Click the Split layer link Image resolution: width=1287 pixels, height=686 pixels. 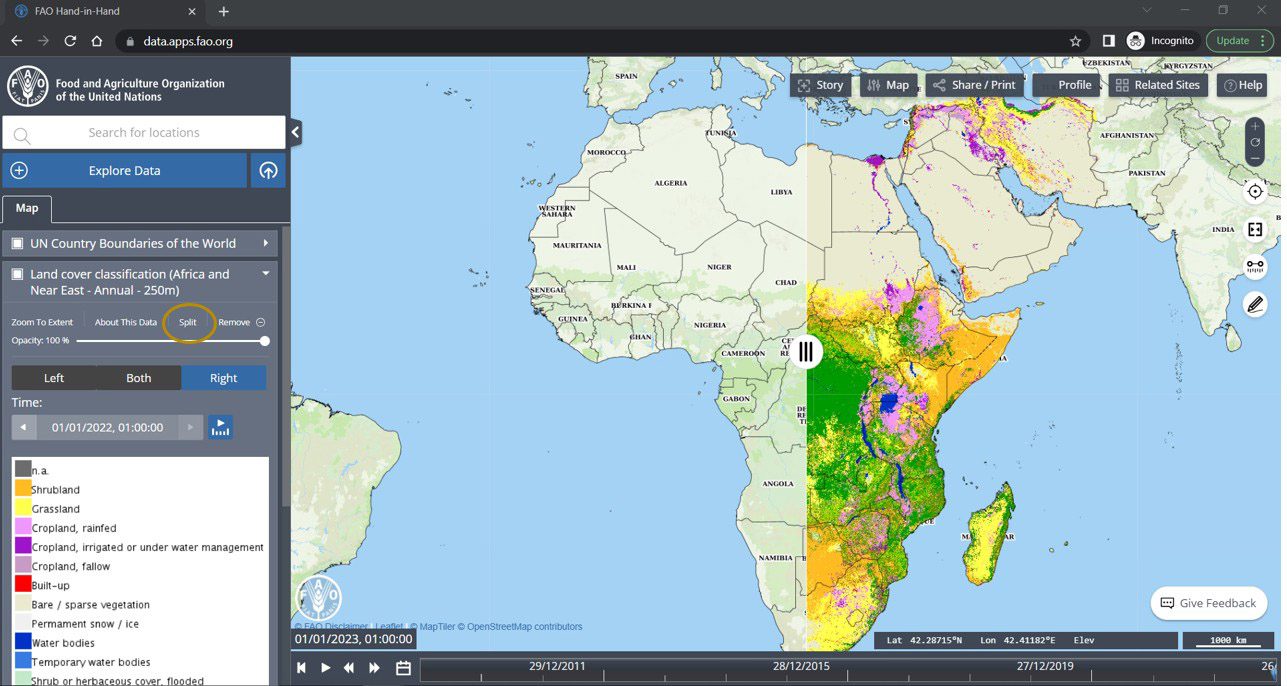tap(188, 322)
